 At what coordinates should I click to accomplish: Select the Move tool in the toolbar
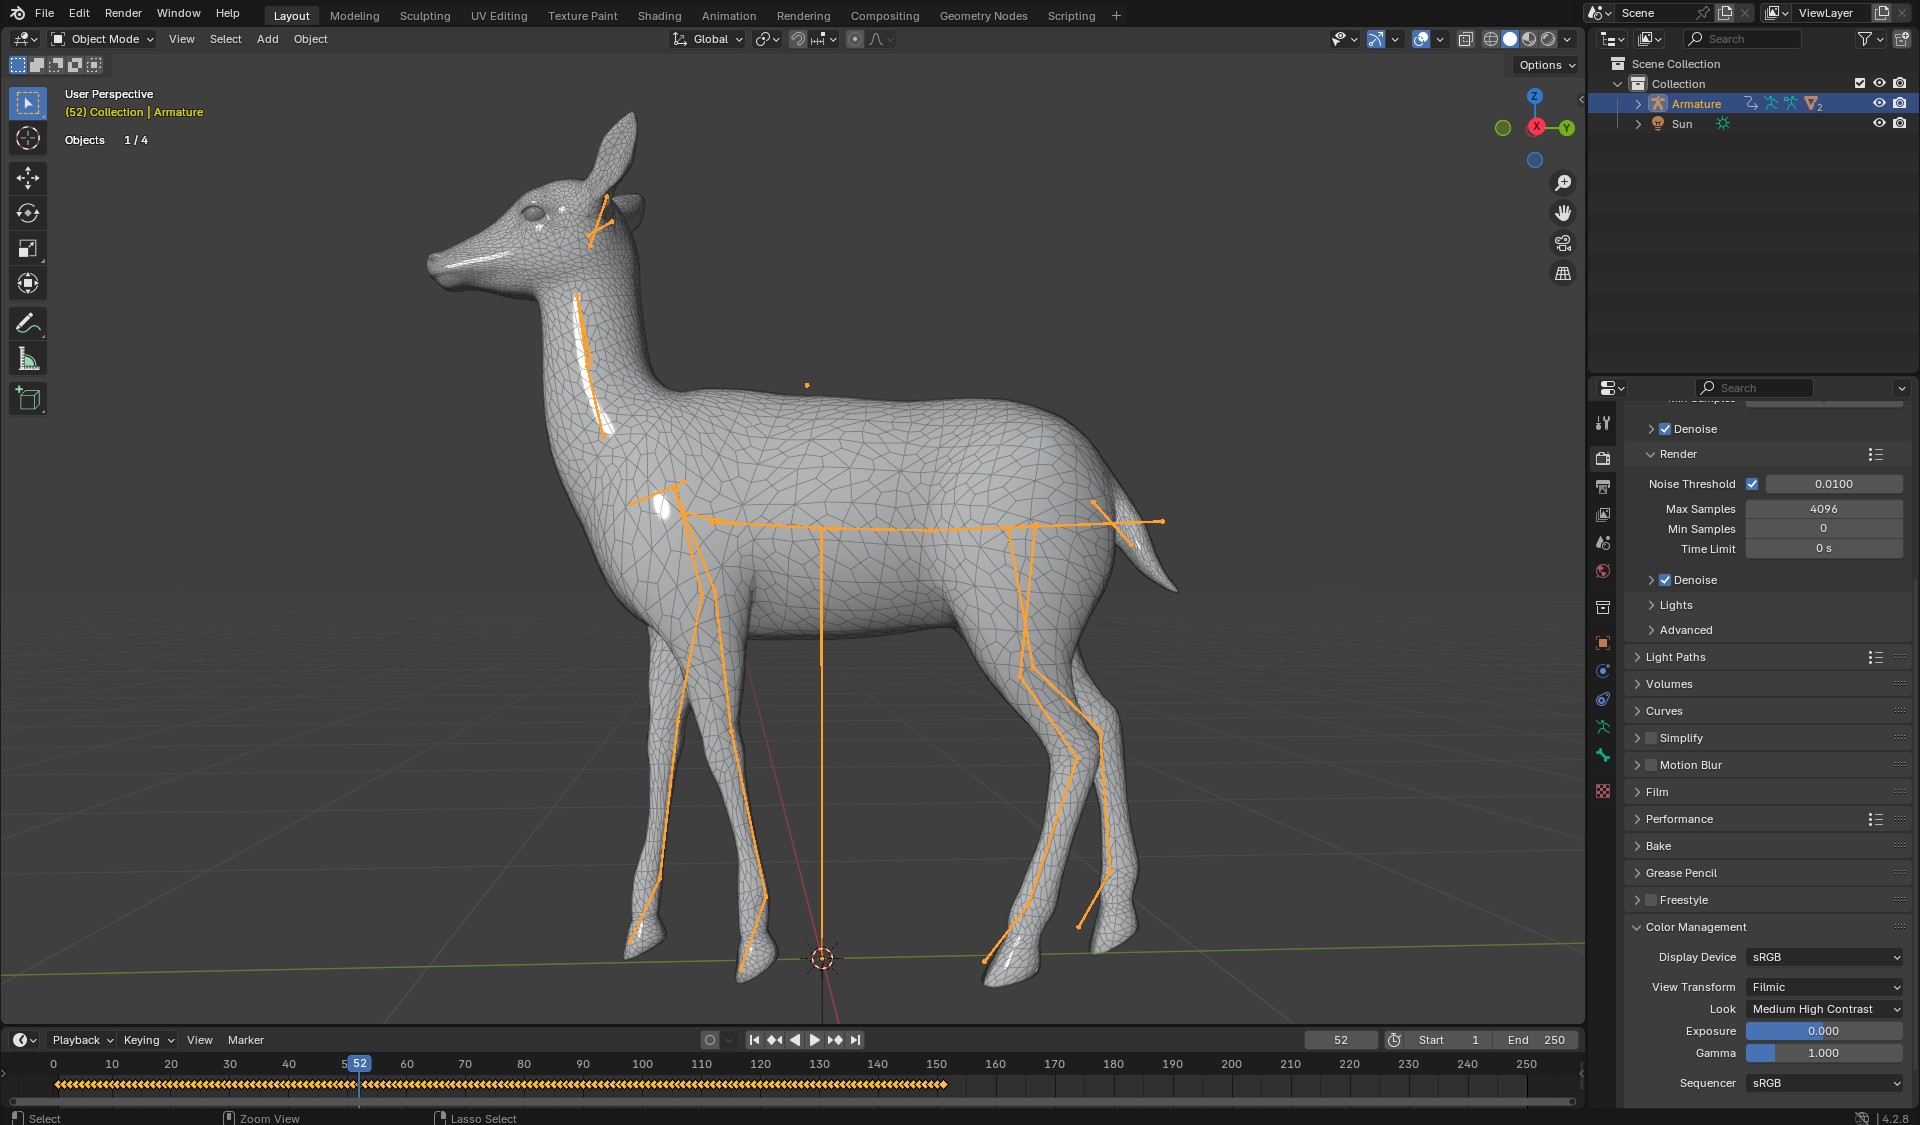tap(28, 178)
